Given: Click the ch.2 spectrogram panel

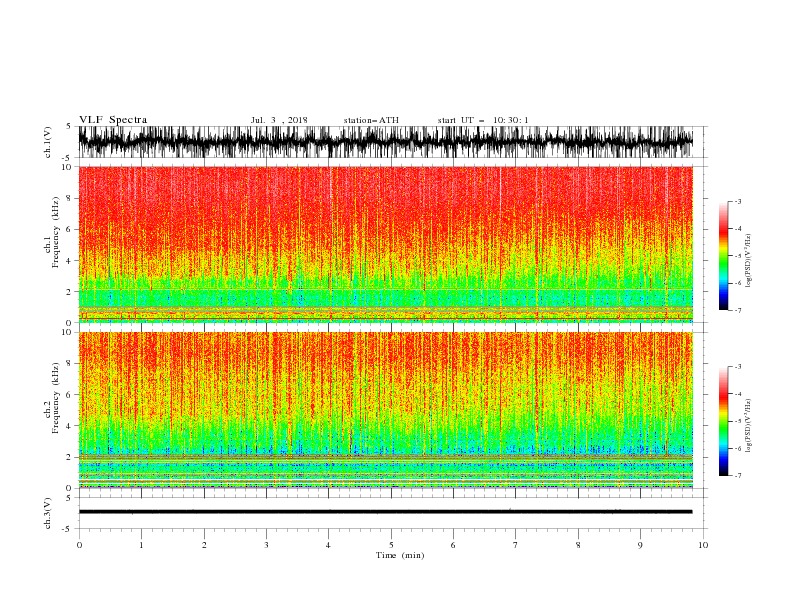Looking at the screenshot, I should (x=385, y=410).
